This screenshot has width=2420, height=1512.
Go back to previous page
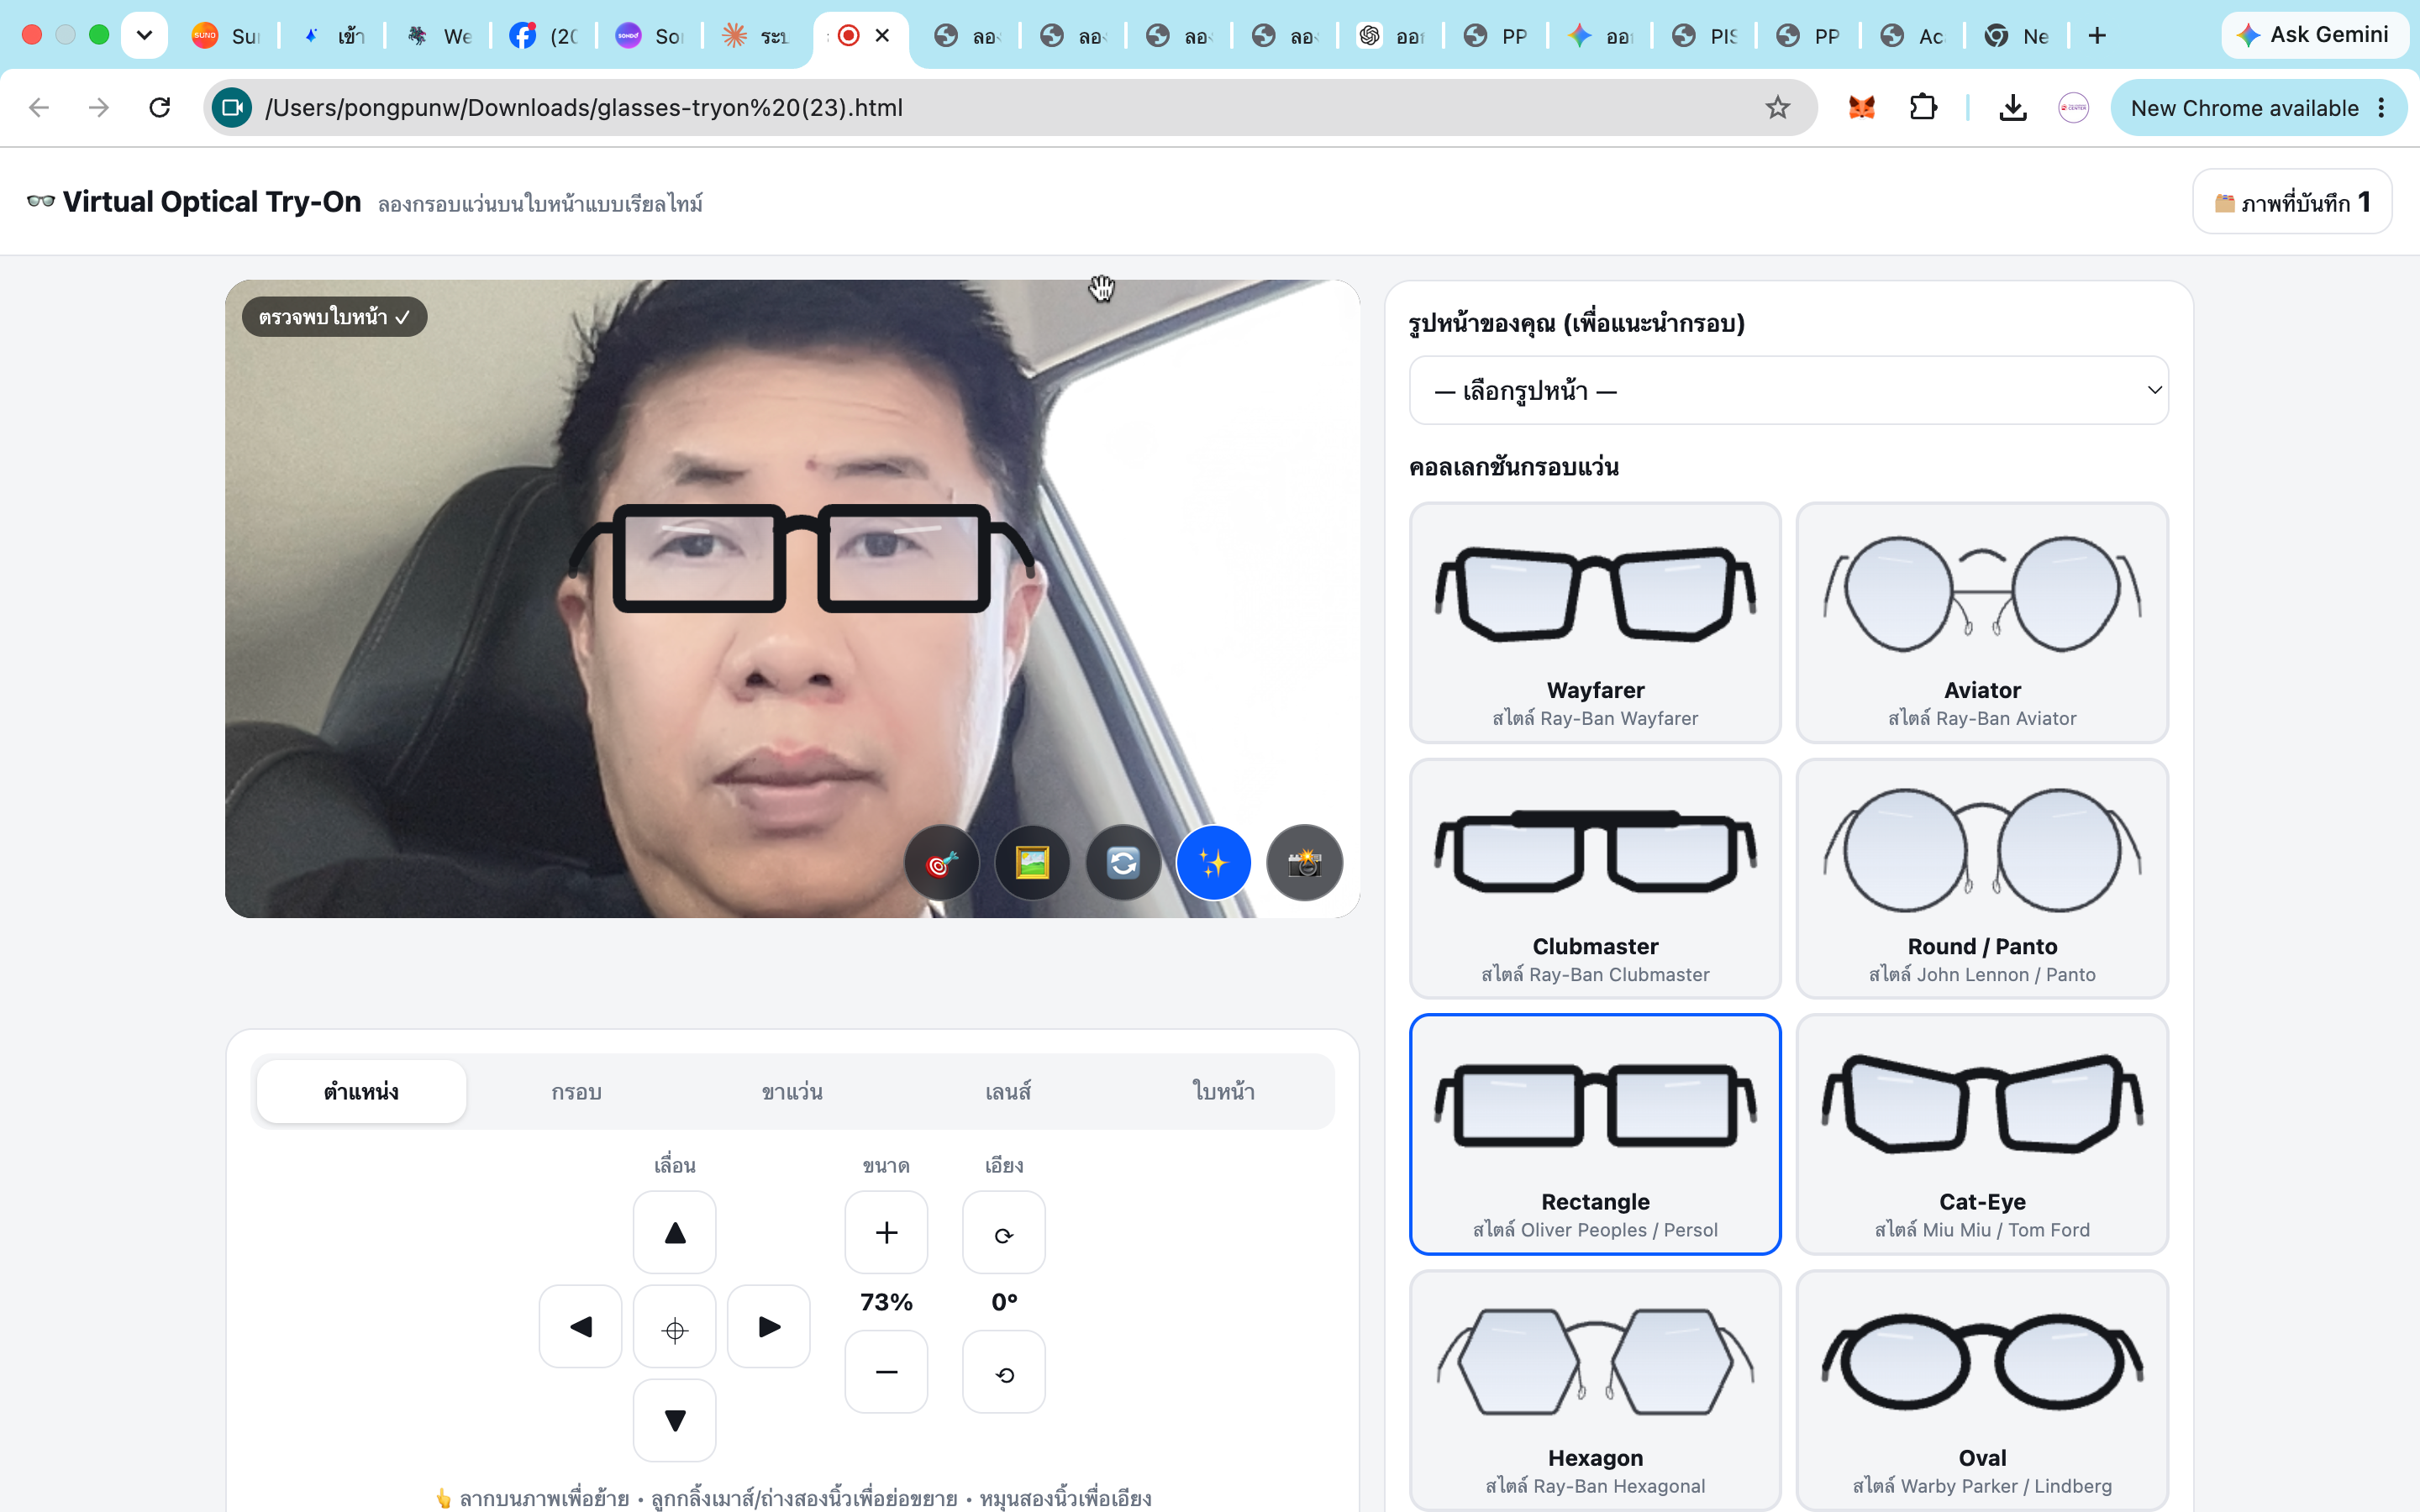(x=39, y=107)
